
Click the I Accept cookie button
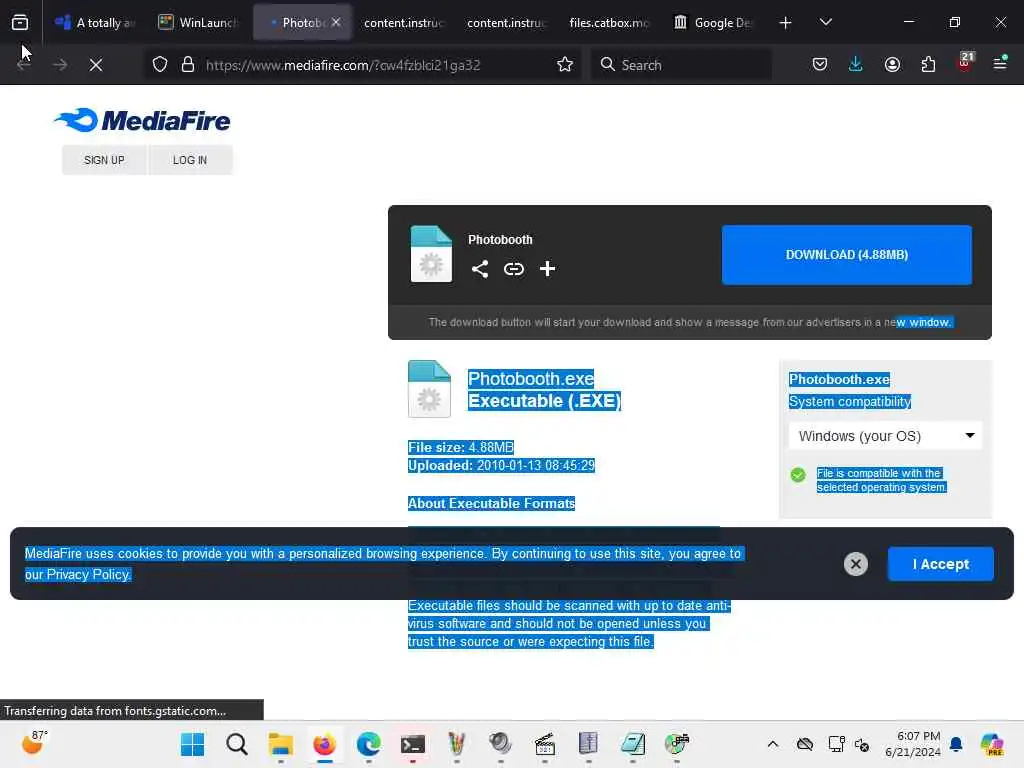pos(940,564)
